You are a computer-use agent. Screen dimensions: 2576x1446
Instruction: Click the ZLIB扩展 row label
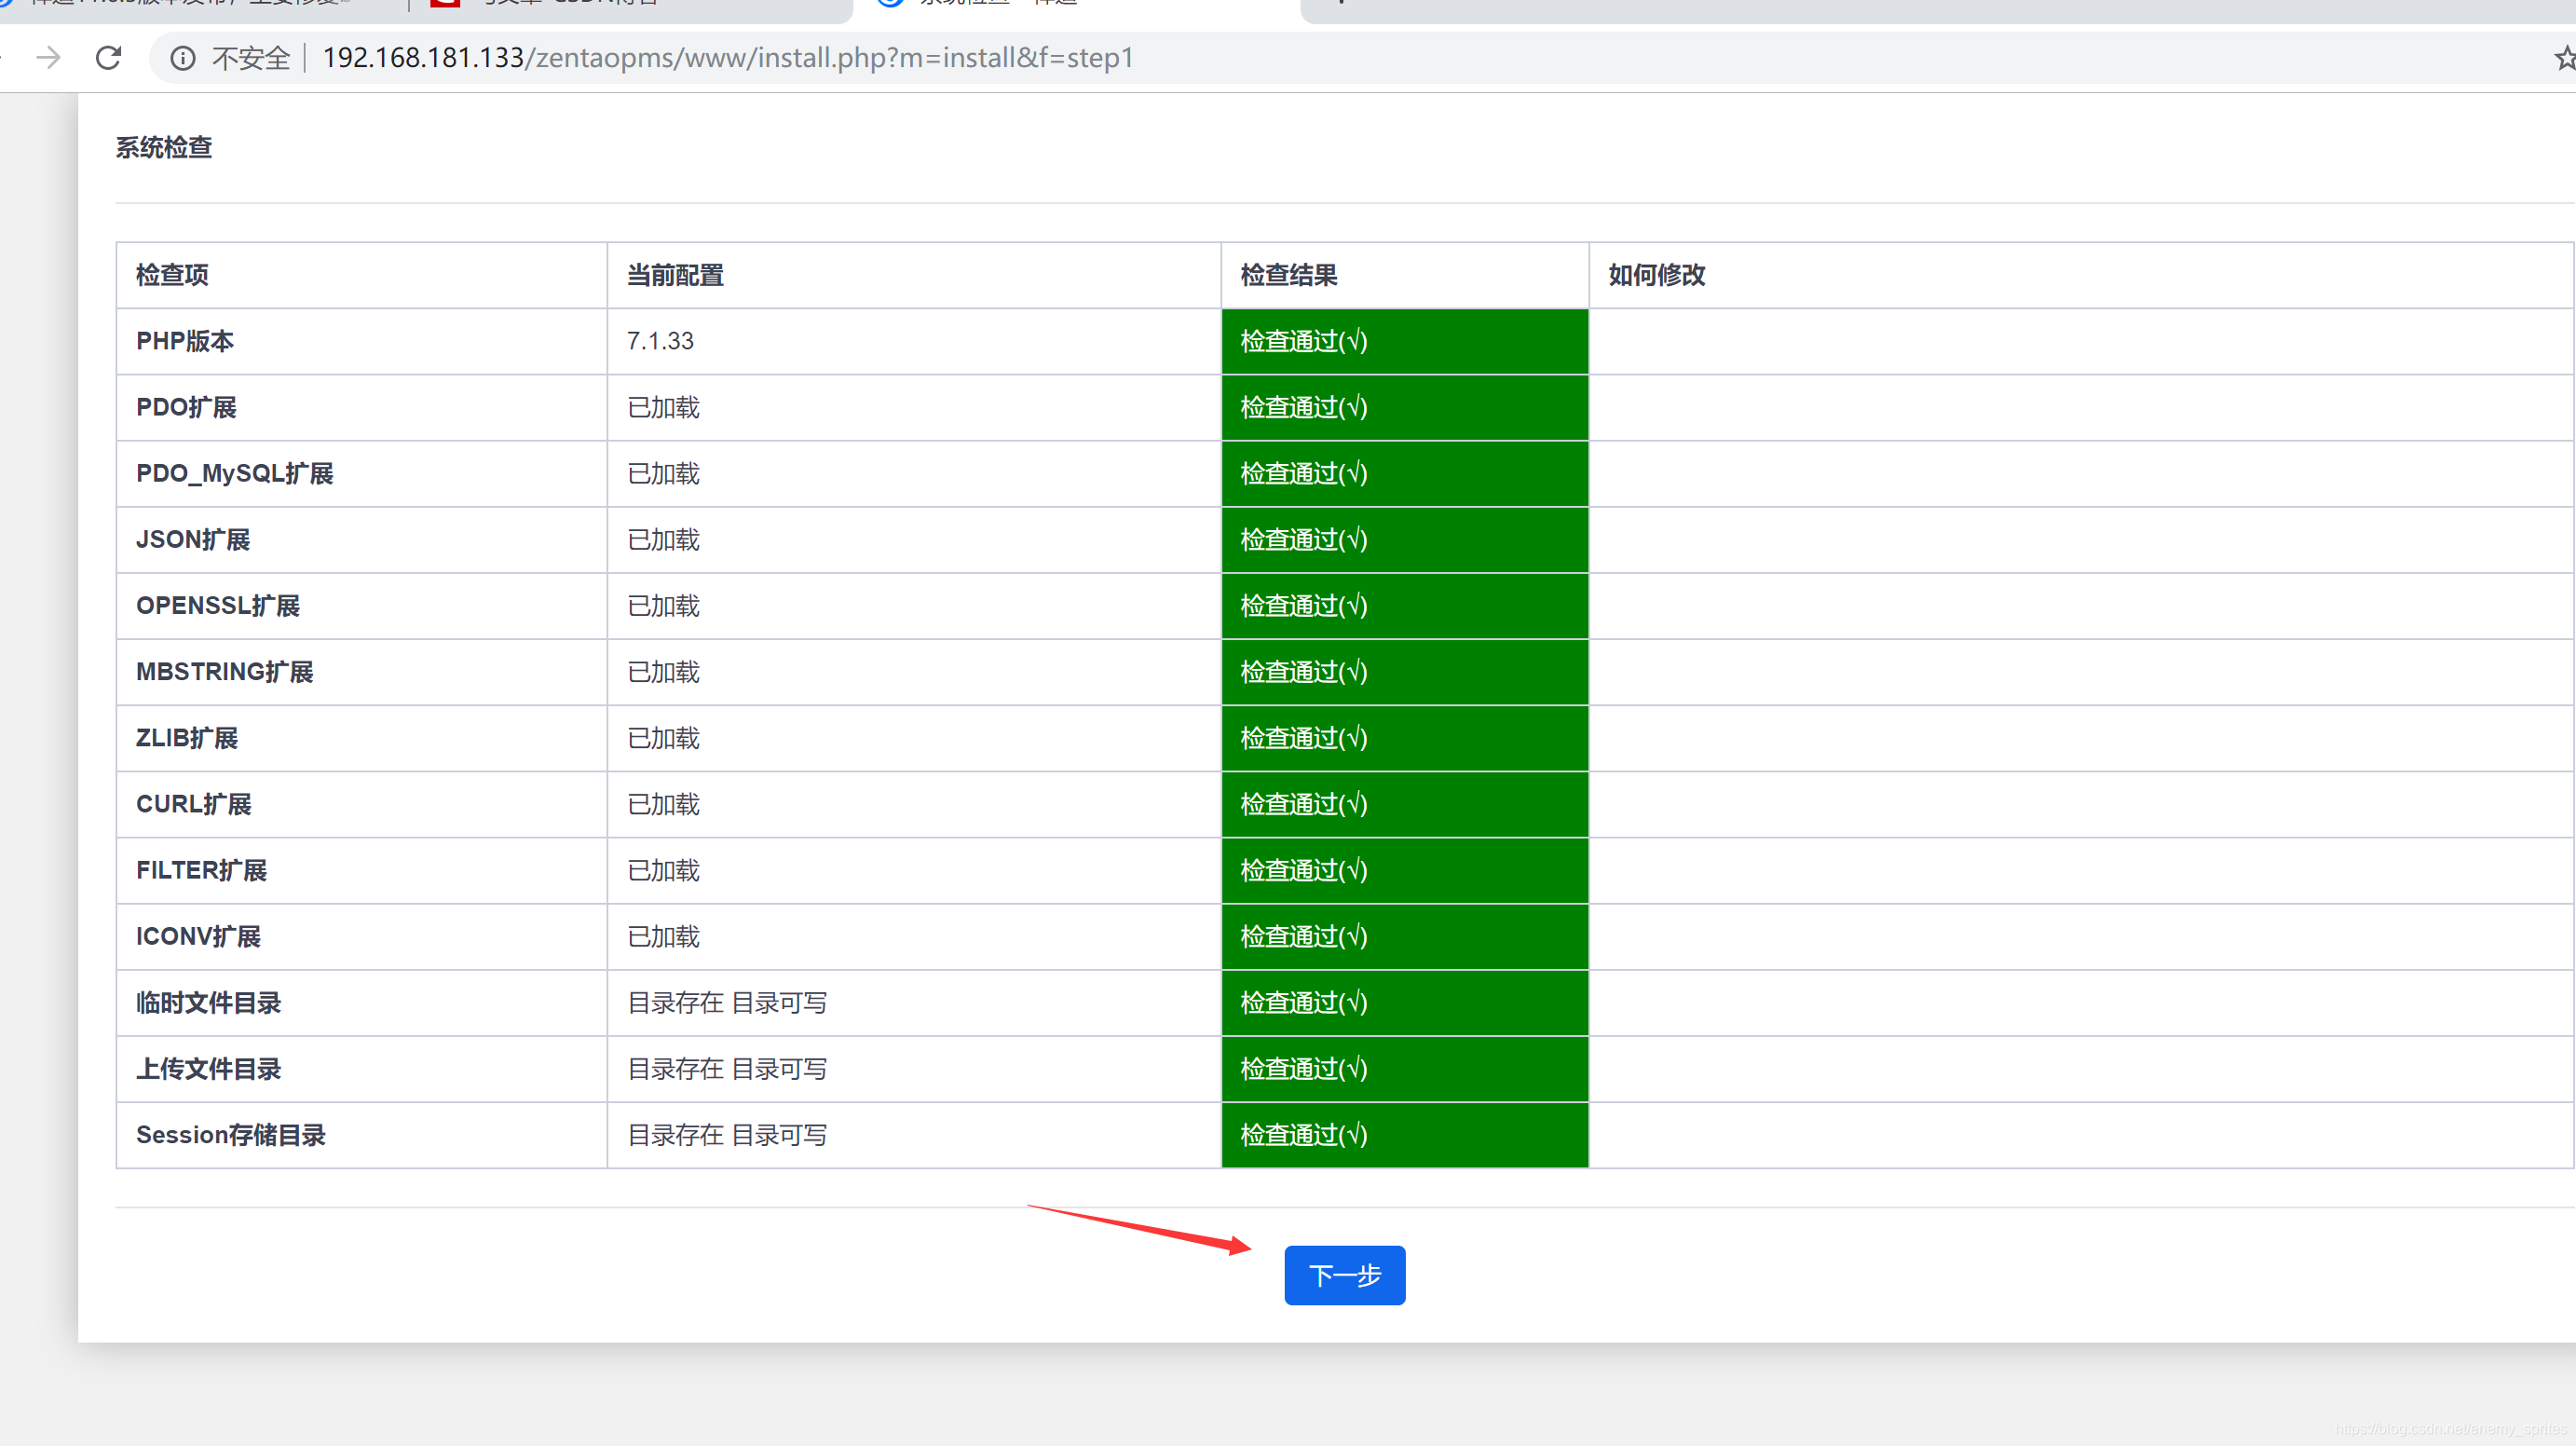pyautogui.click(x=187, y=738)
